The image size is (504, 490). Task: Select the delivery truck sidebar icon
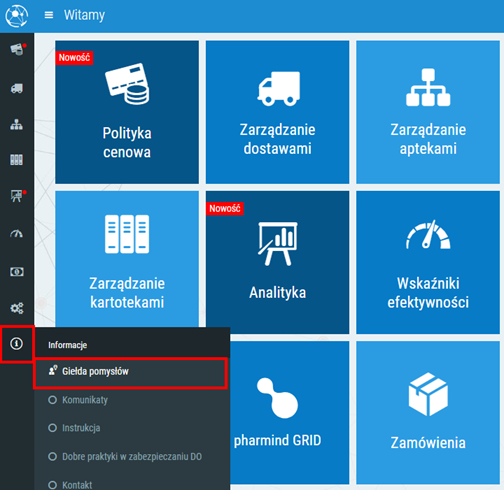tap(17, 88)
